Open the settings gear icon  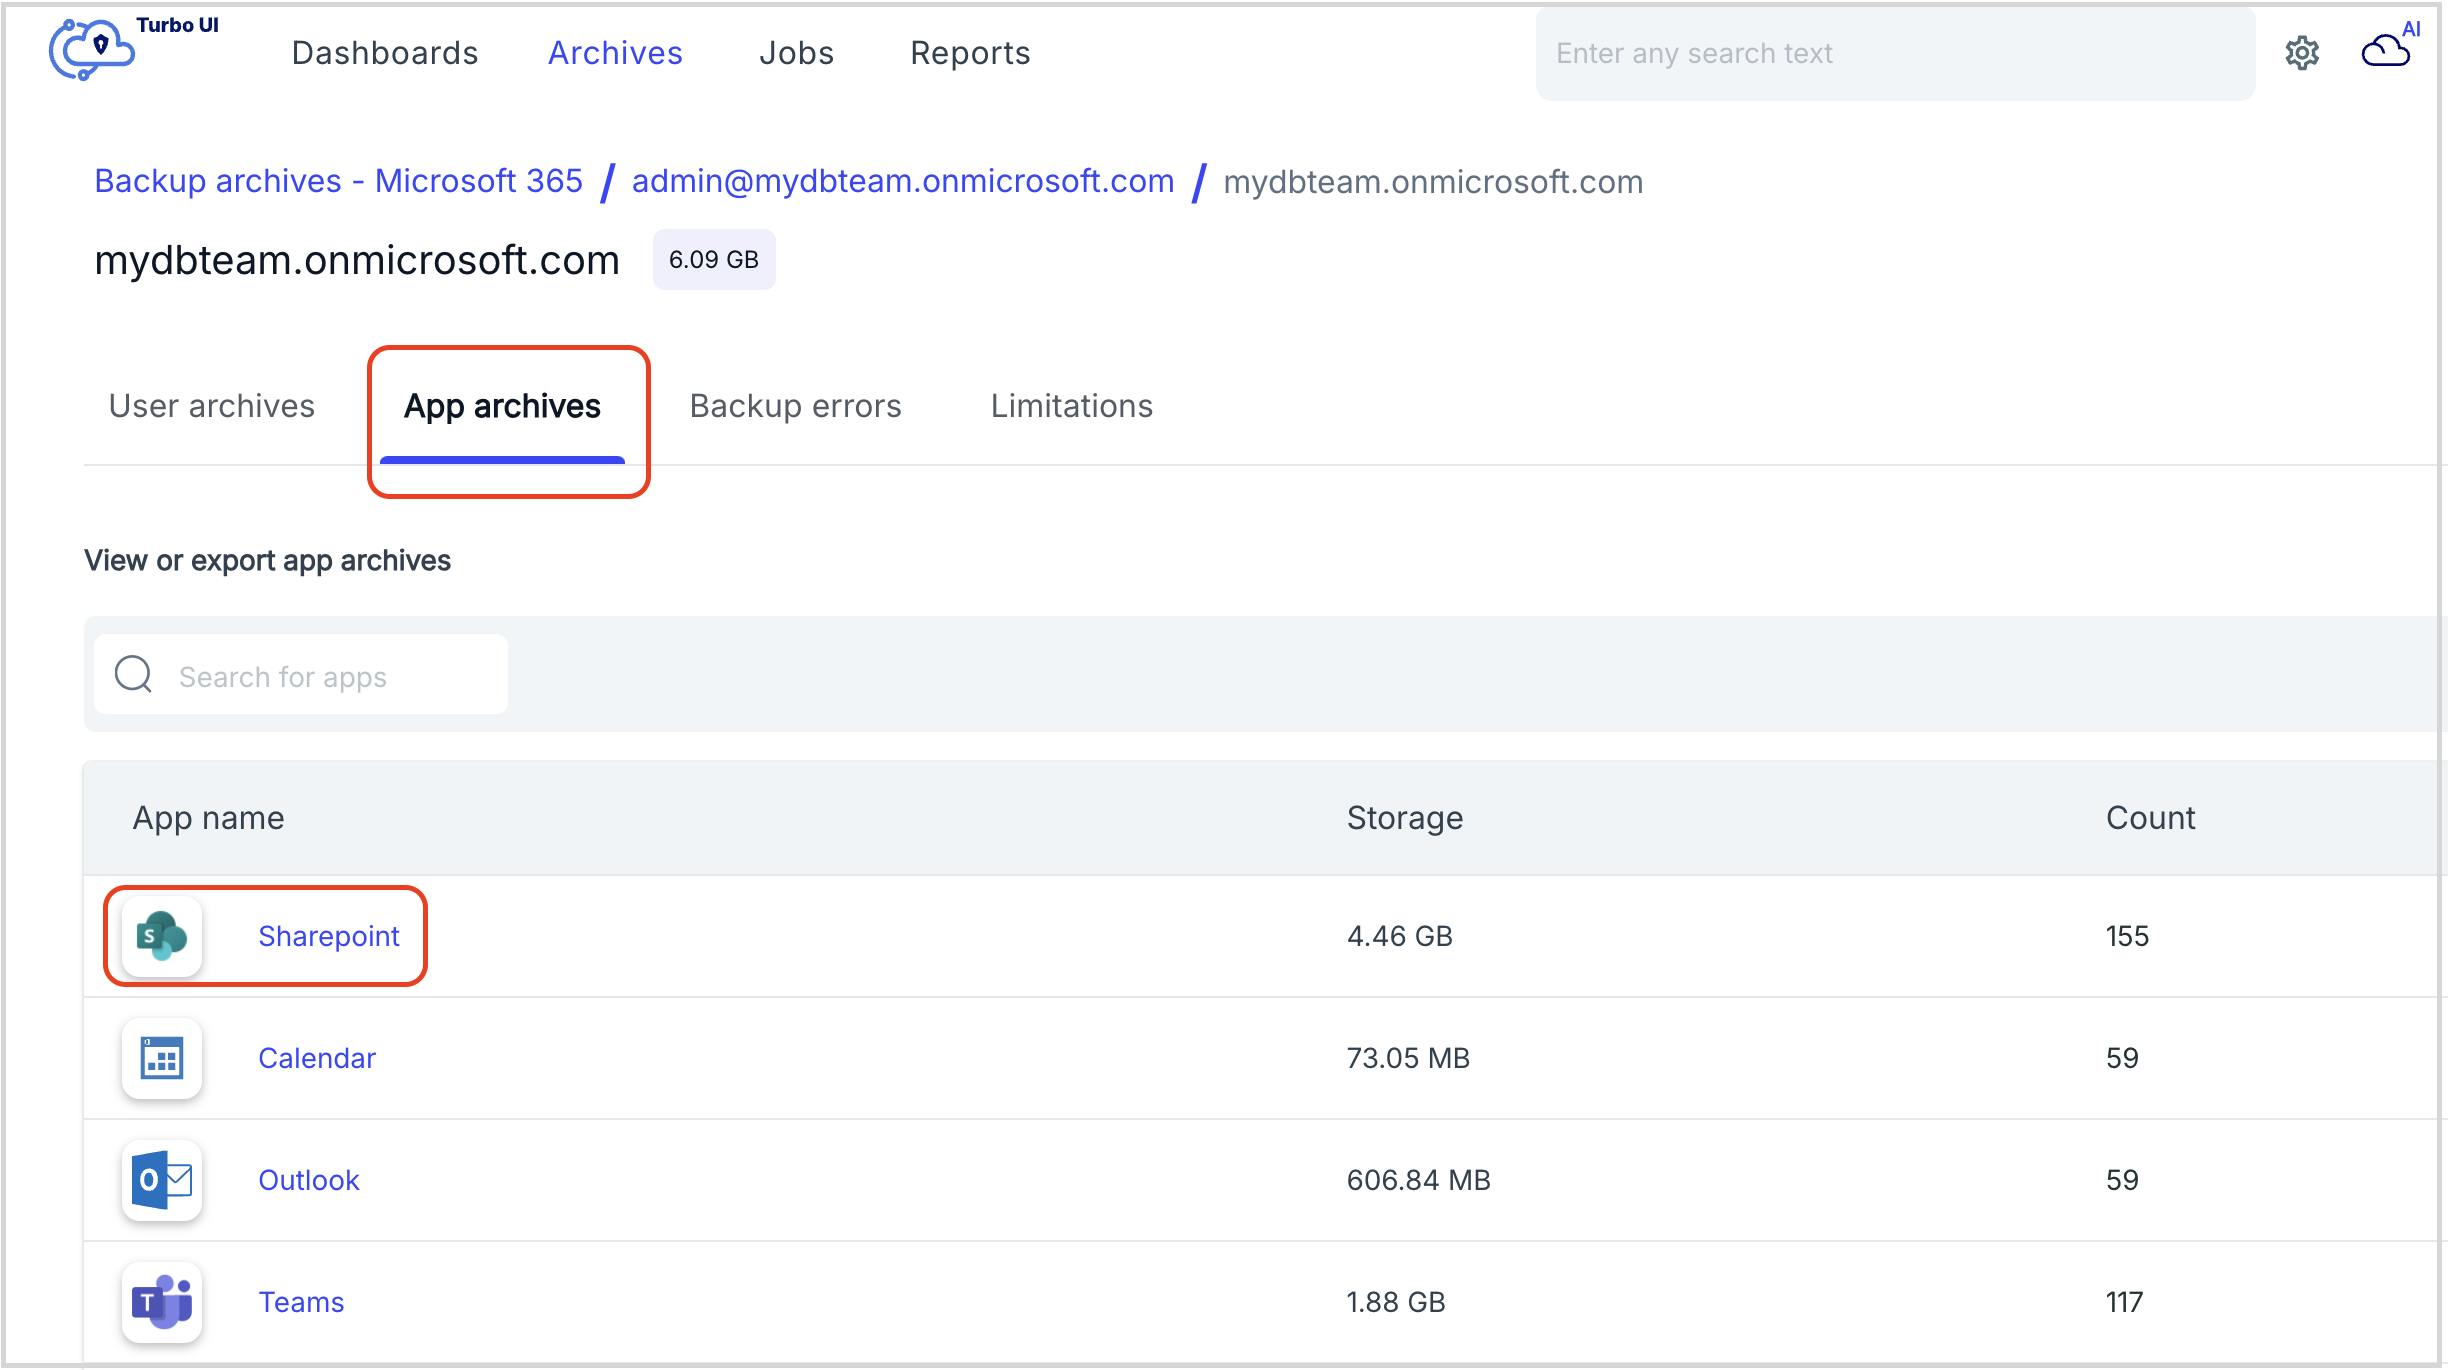pyautogui.click(x=2302, y=53)
